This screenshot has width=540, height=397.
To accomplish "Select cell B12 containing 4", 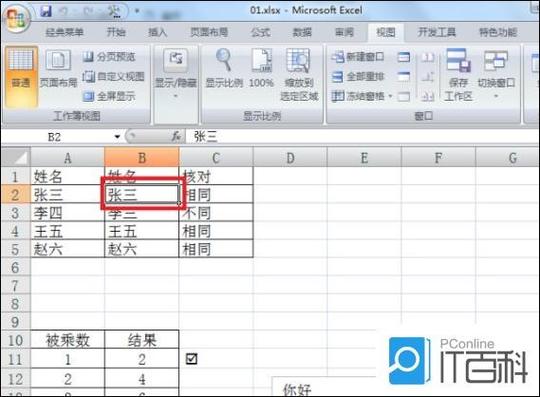I will pyautogui.click(x=142, y=379).
